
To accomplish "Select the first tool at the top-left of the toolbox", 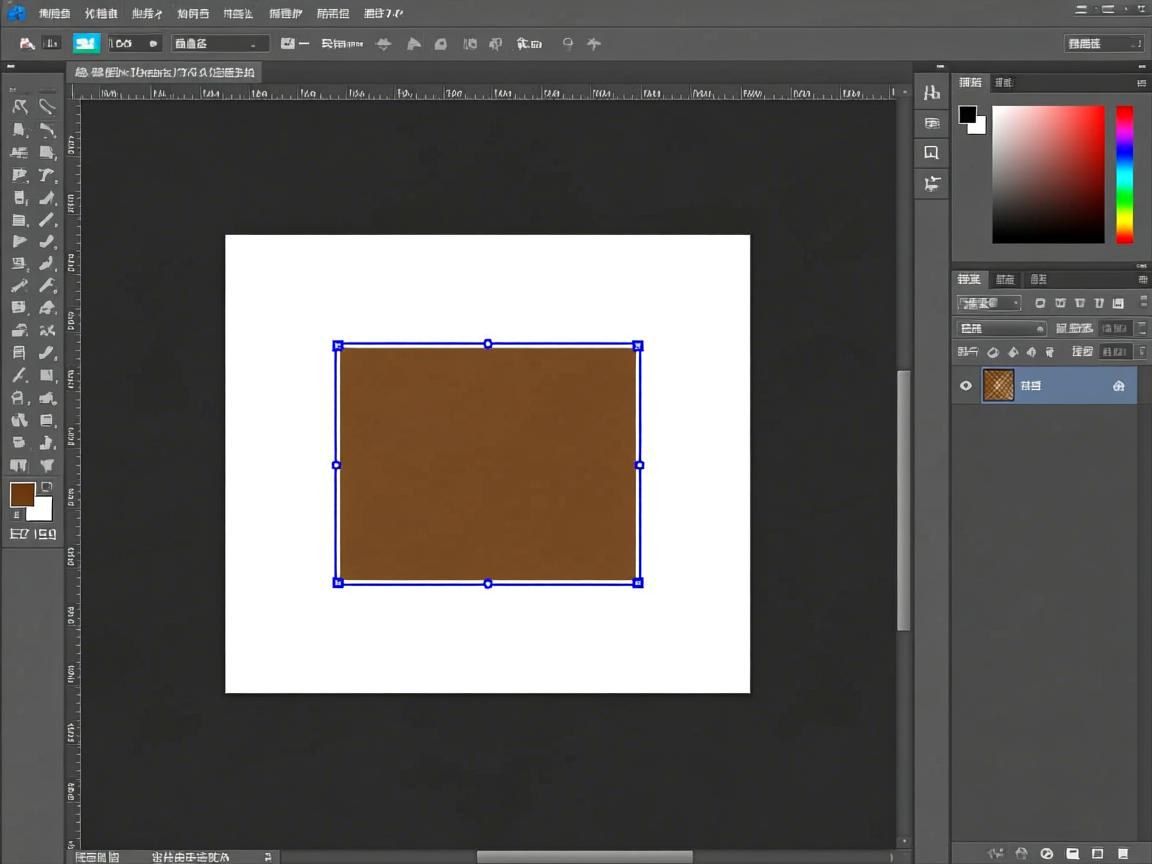I will point(19,106).
